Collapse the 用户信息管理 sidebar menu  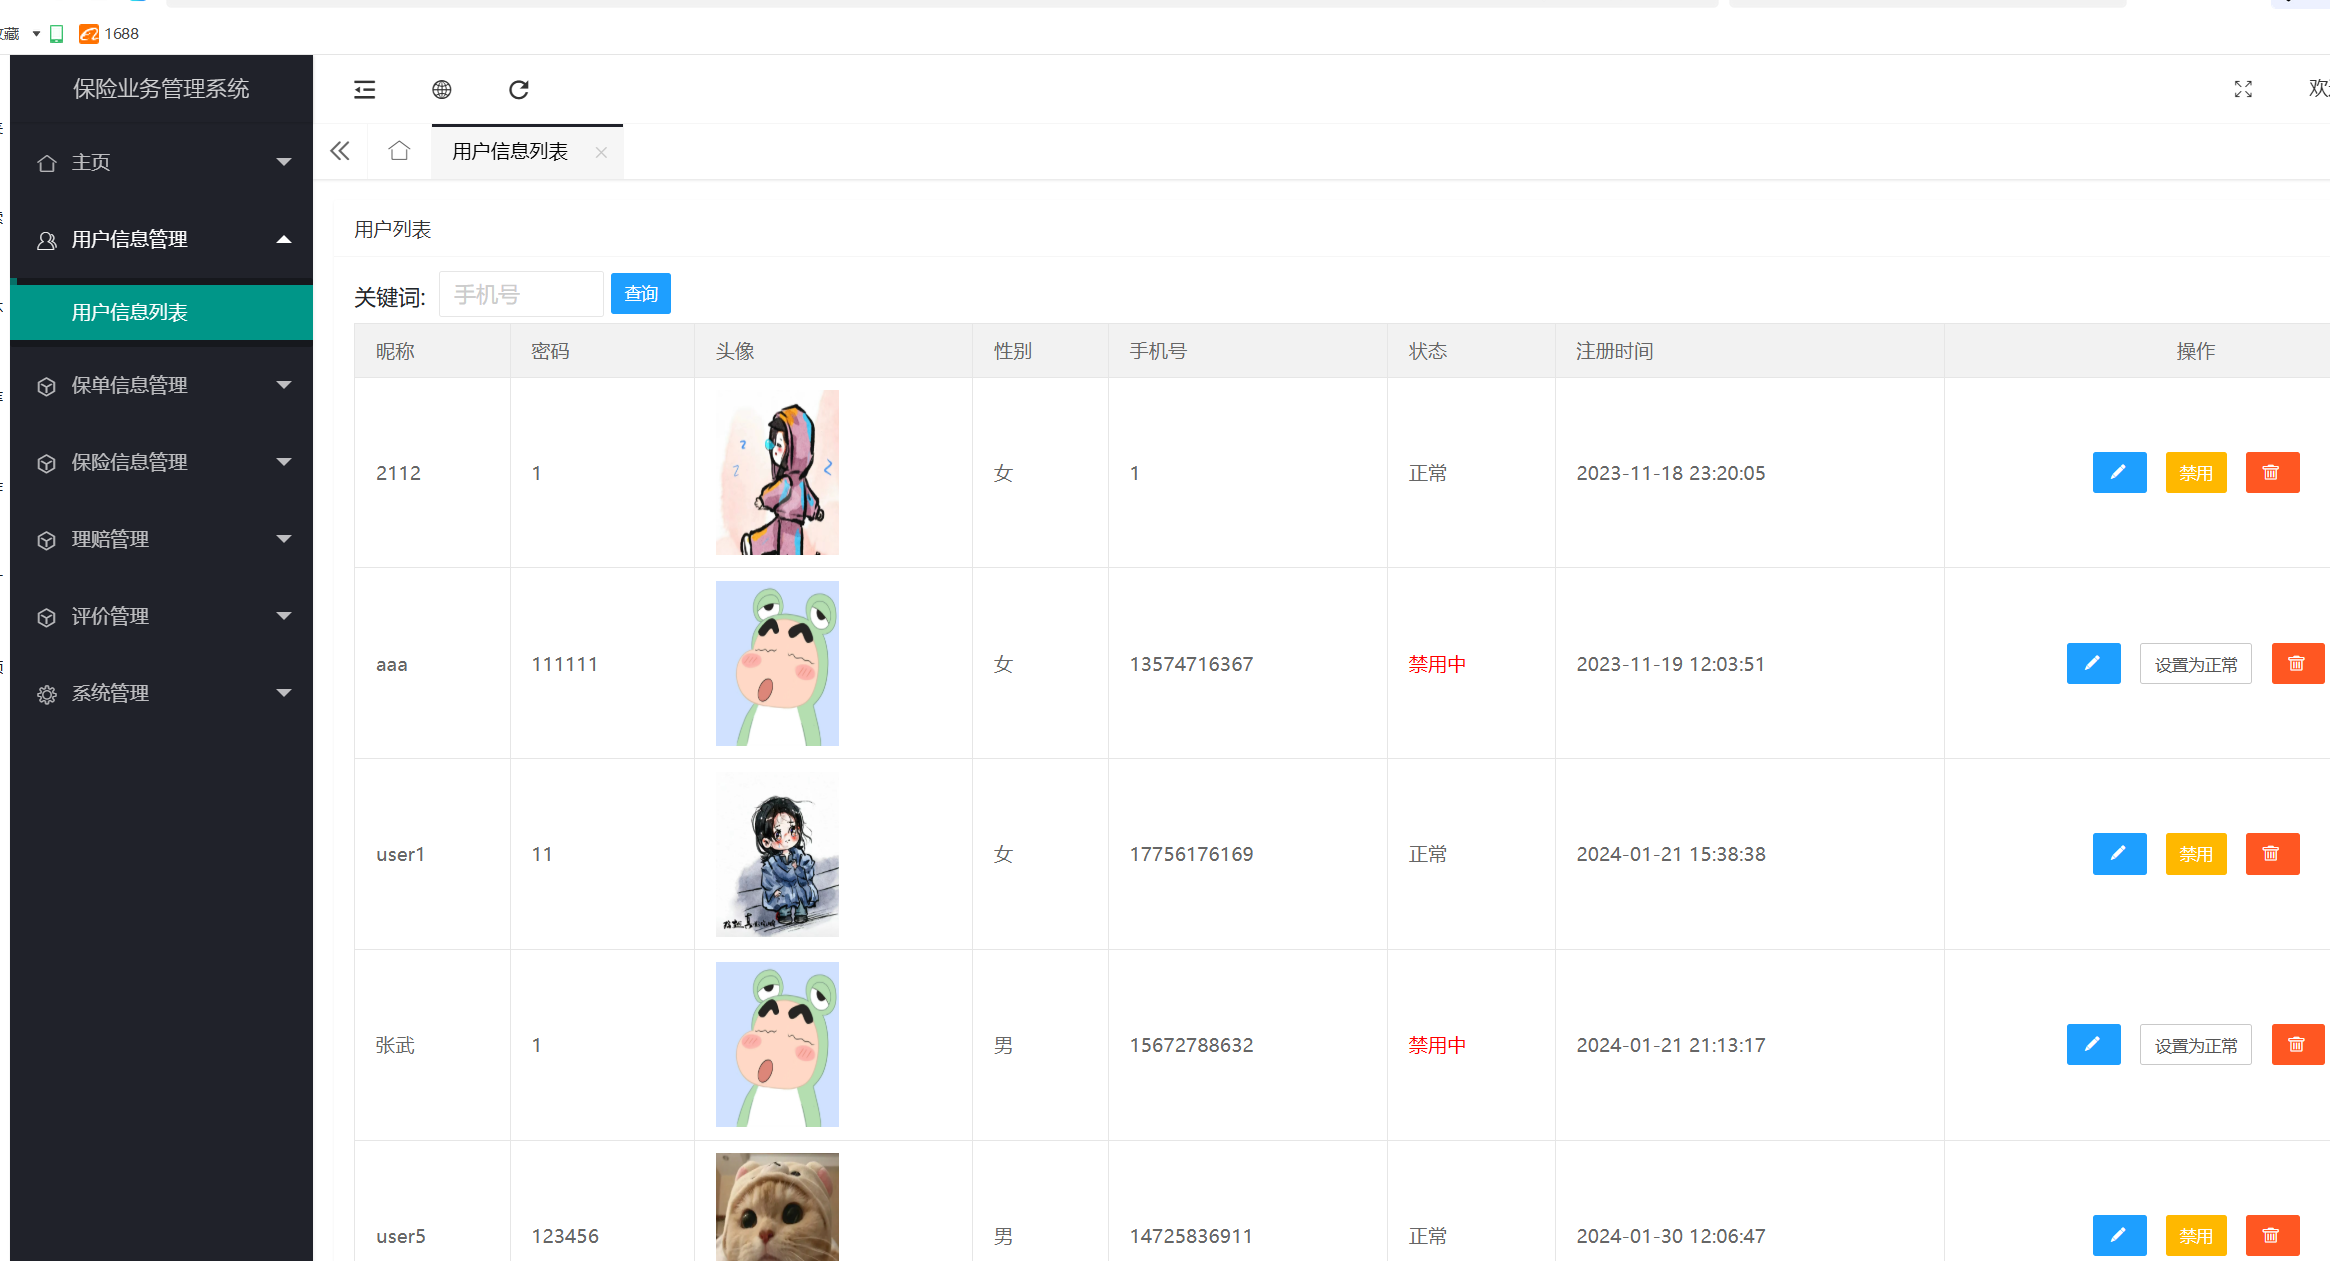pos(161,239)
